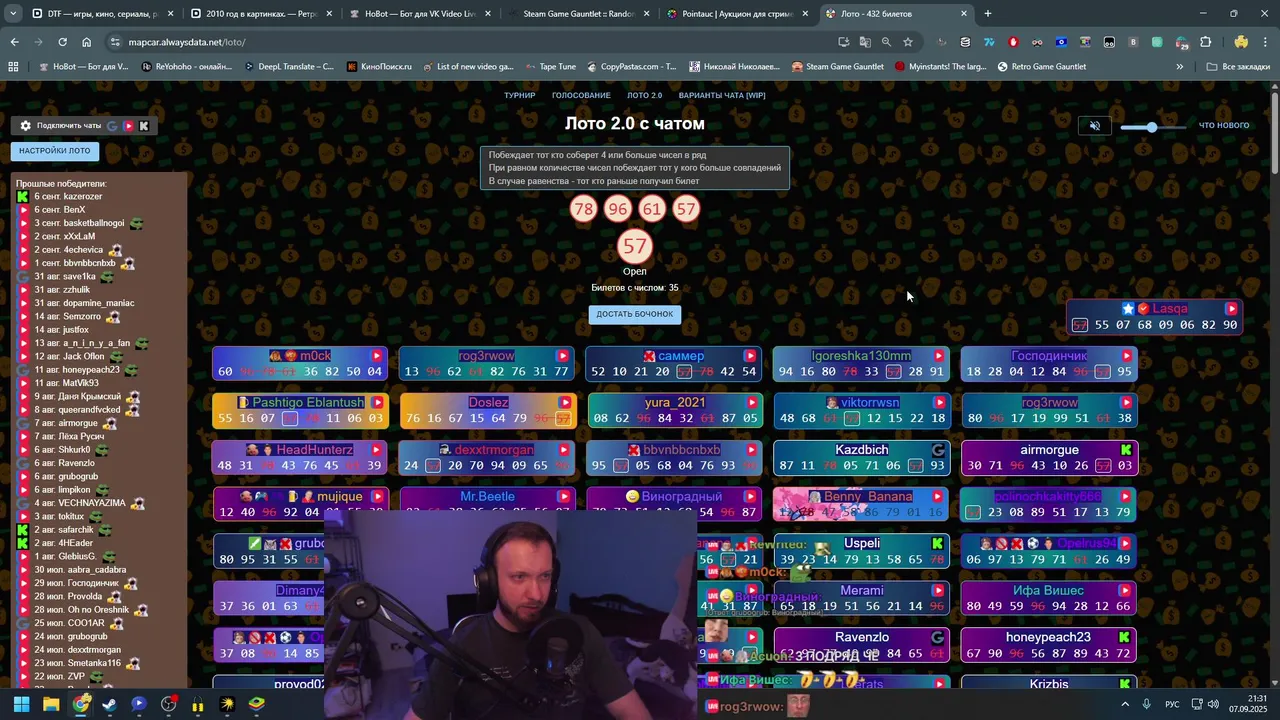Open the ЛОТО 2.0 menu item
Viewport: 1280px width, 720px height.
click(x=645, y=95)
